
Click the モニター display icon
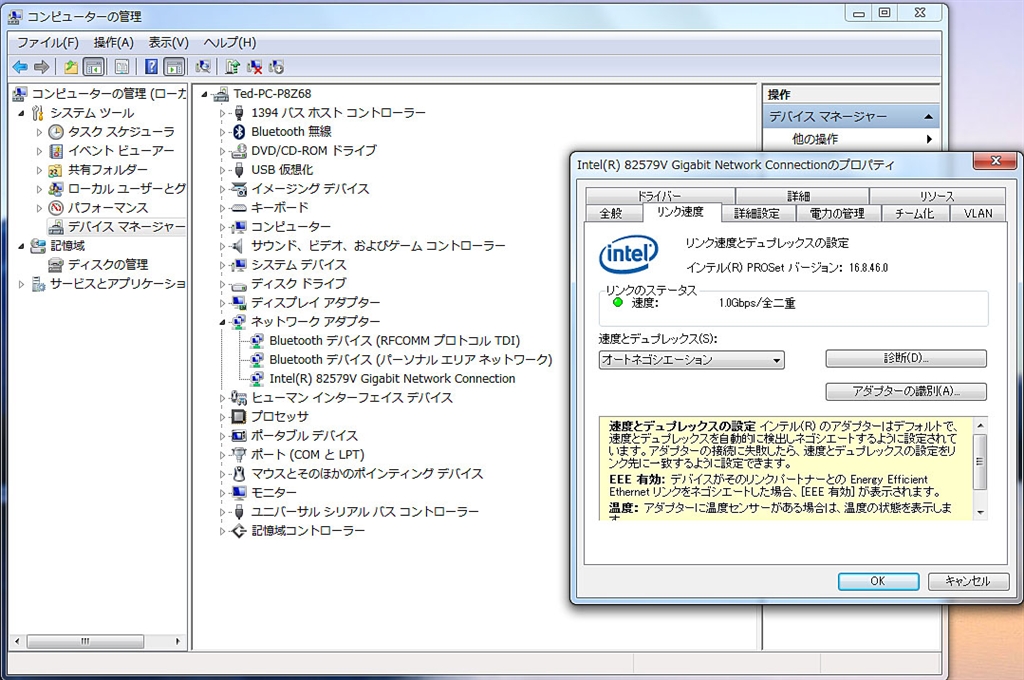point(239,492)
